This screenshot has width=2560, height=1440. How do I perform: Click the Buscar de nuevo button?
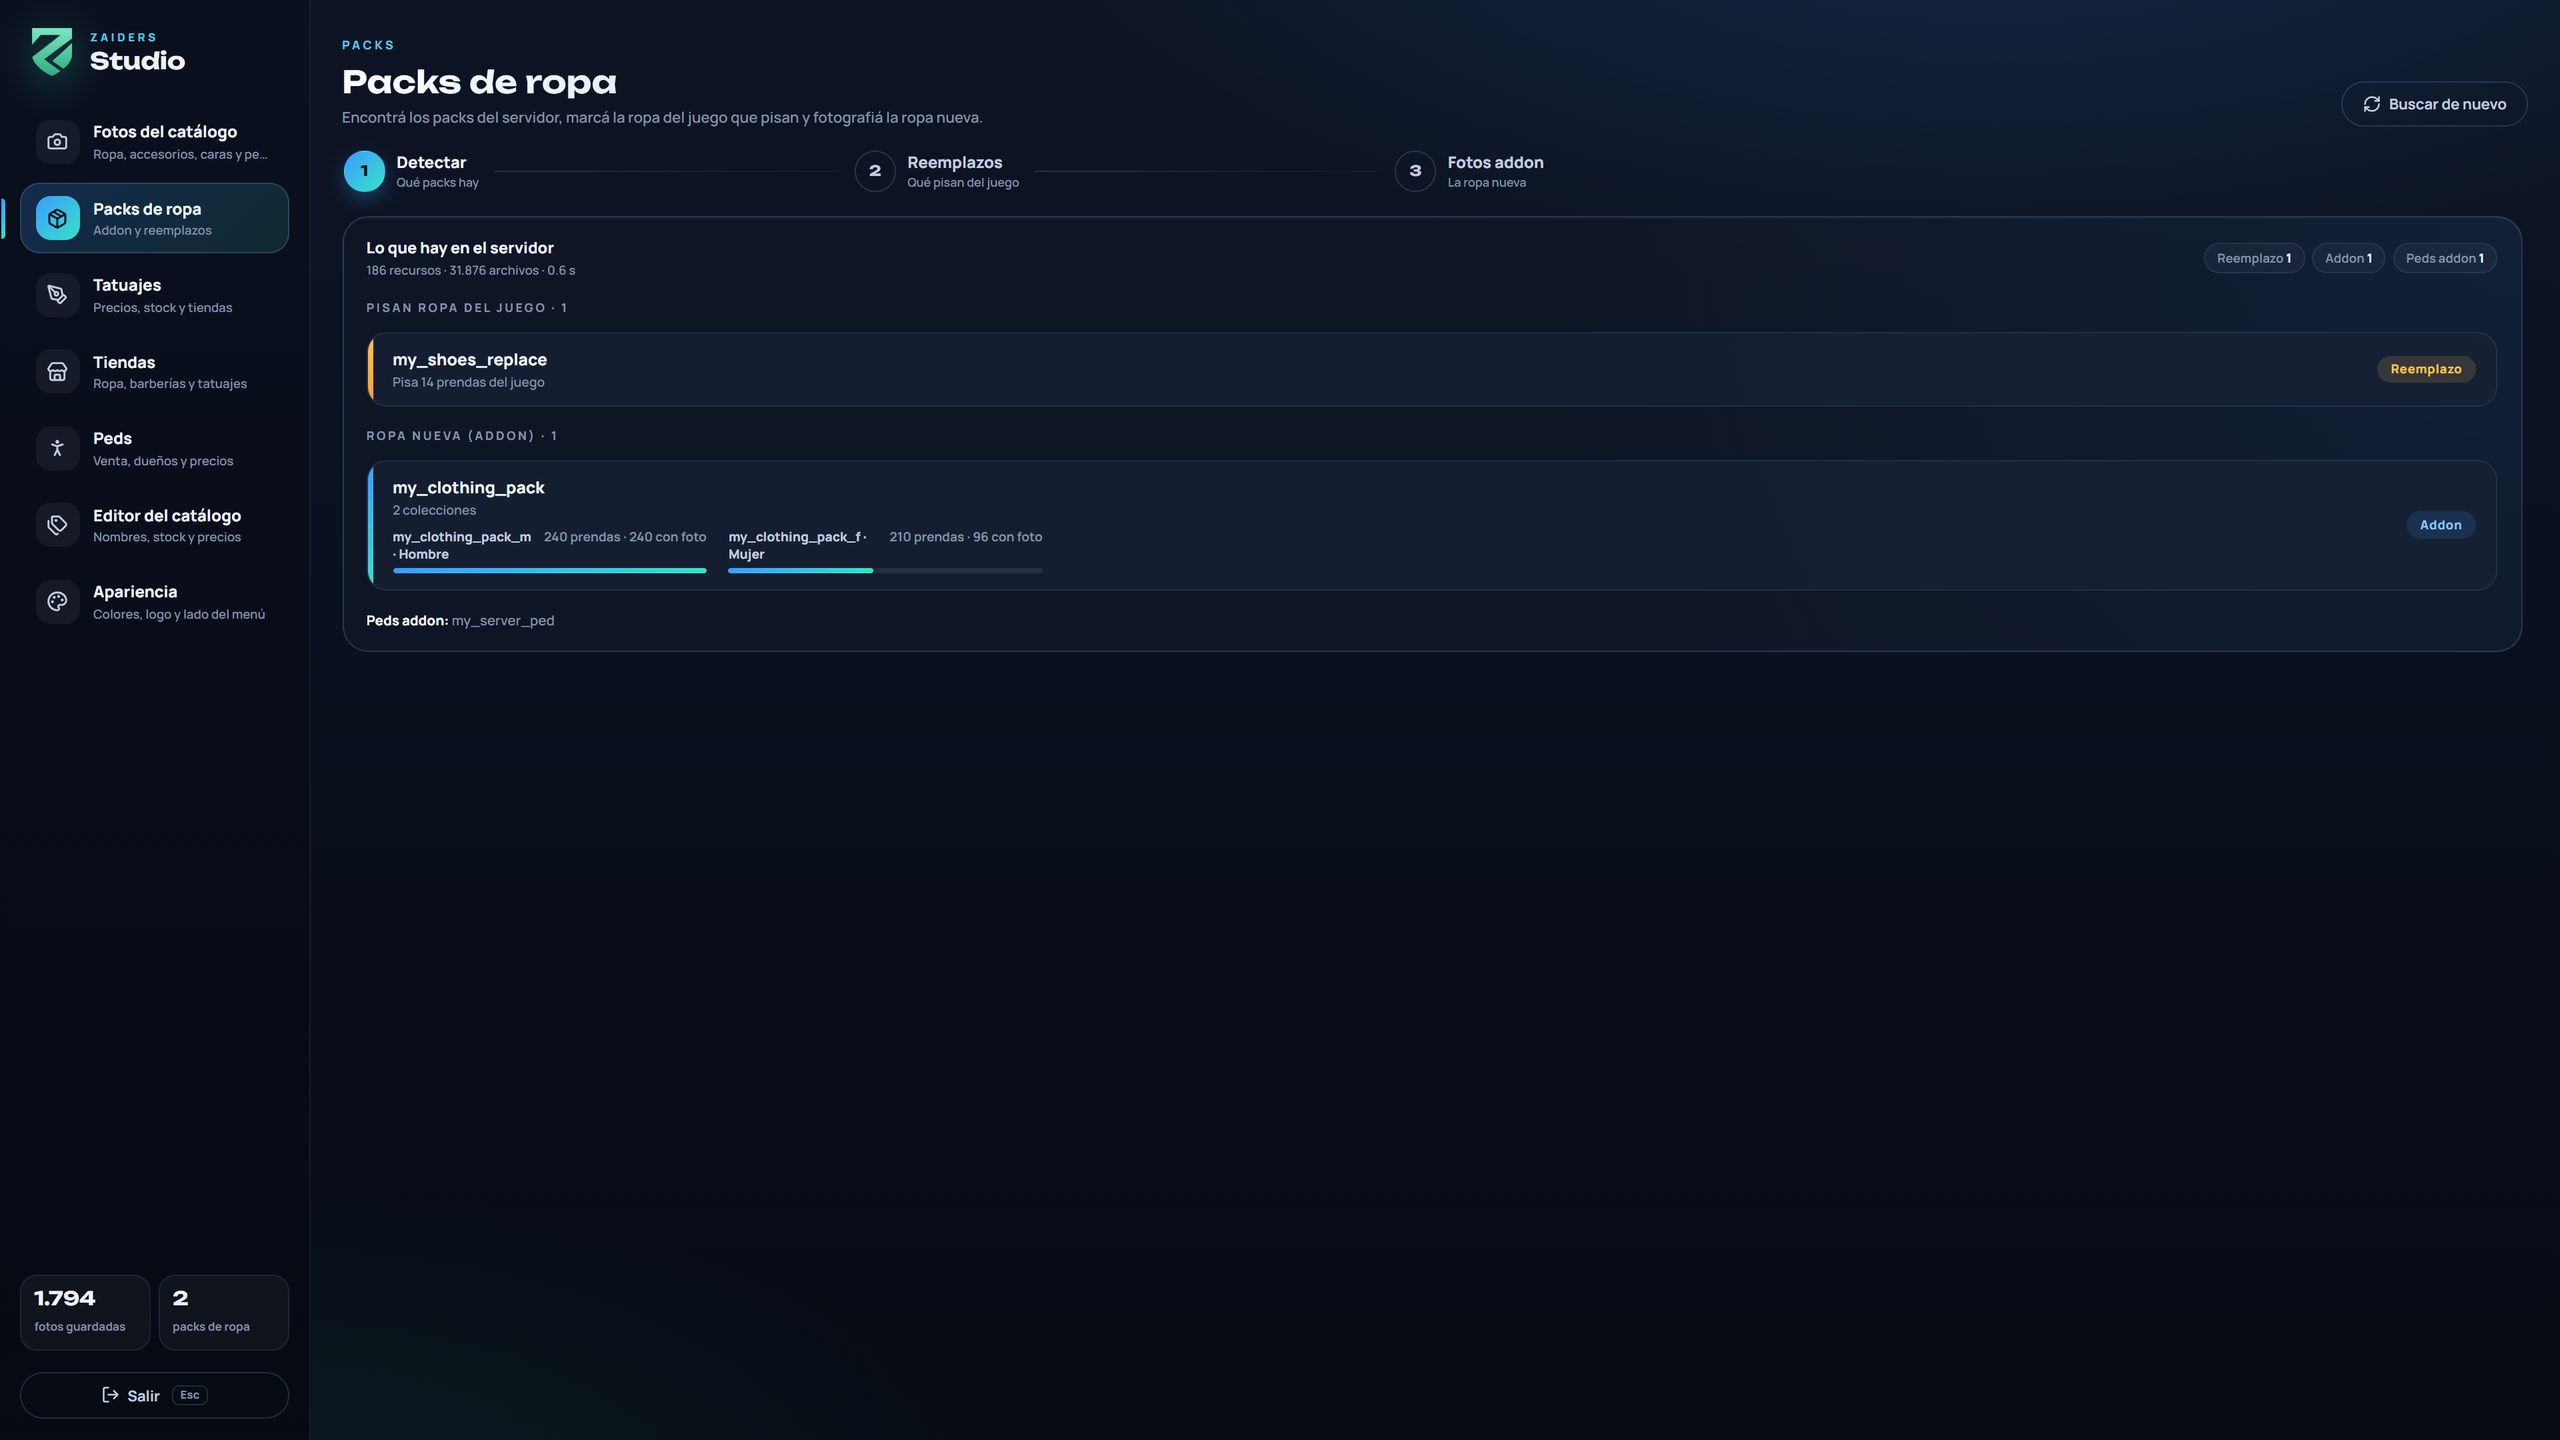click(2434, 104)
